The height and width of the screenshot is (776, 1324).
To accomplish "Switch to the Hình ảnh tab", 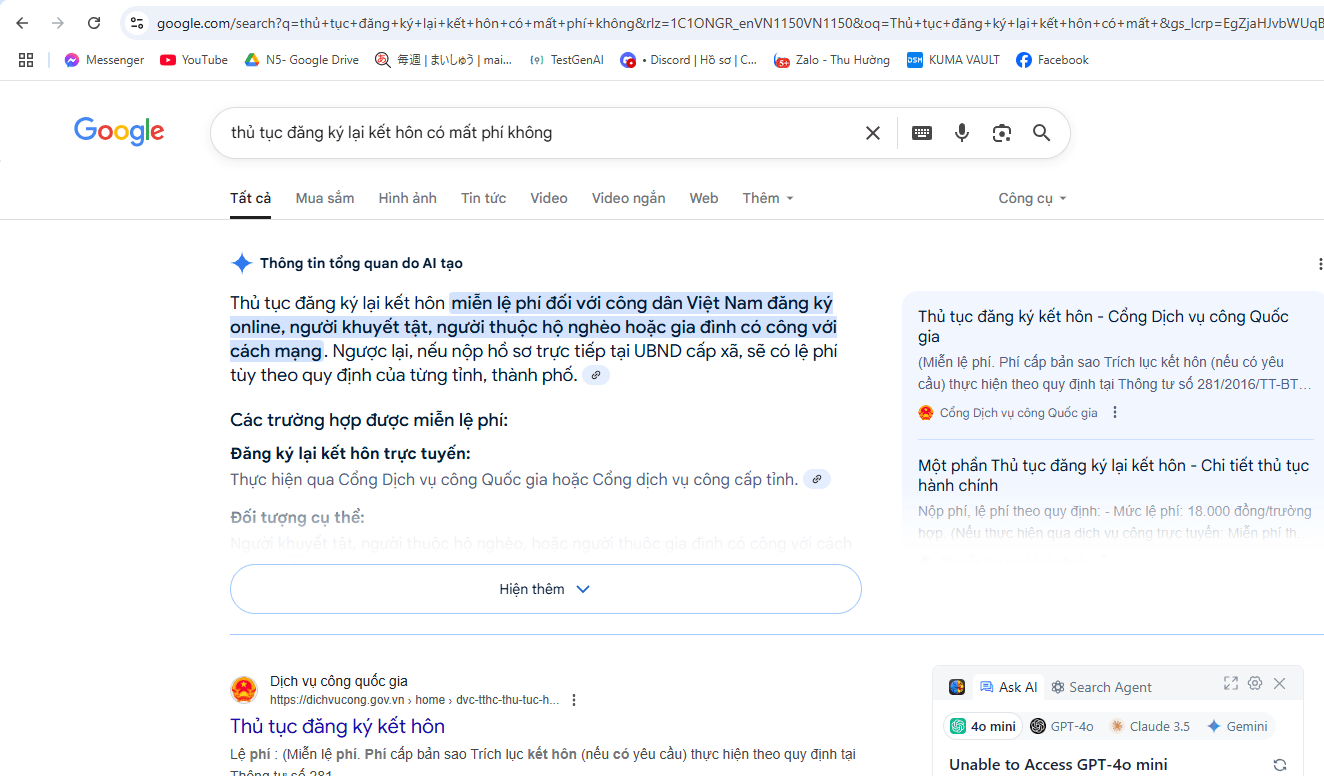I will [408, 198].
